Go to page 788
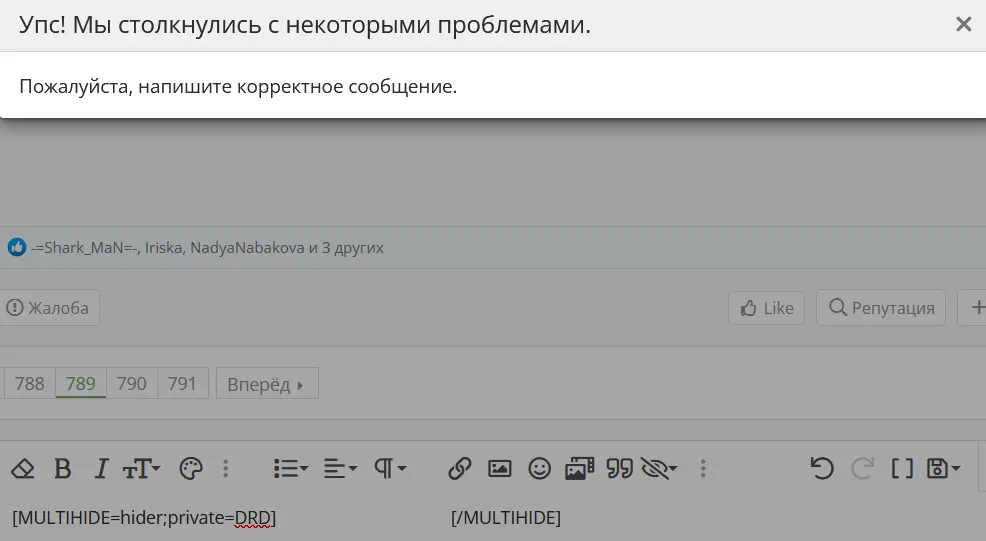The image size is (986, 541). [x=30, y=383]
